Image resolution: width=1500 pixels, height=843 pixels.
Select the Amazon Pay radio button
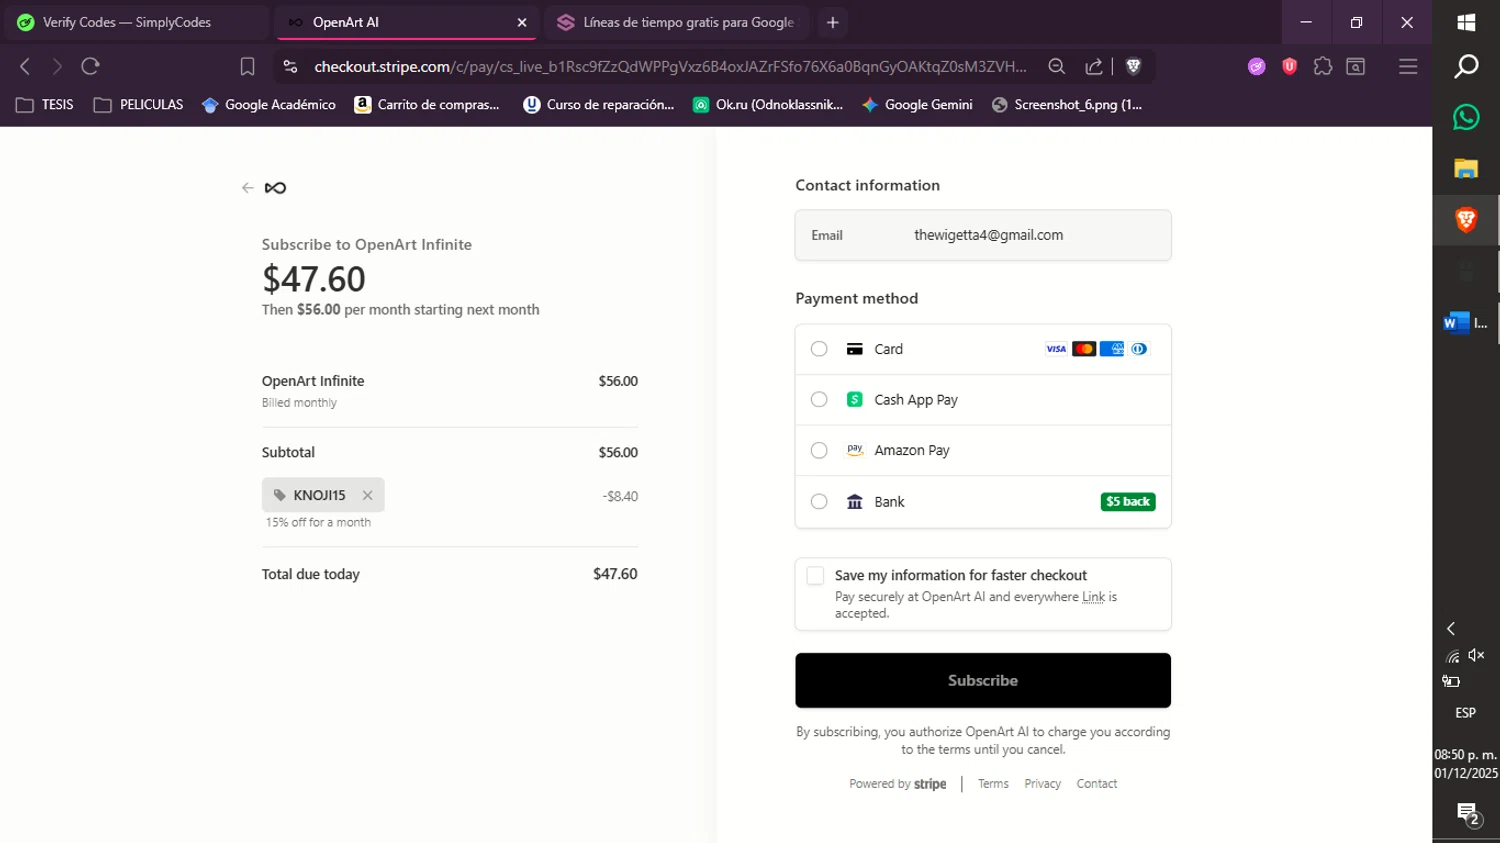(x=819, y=450)
